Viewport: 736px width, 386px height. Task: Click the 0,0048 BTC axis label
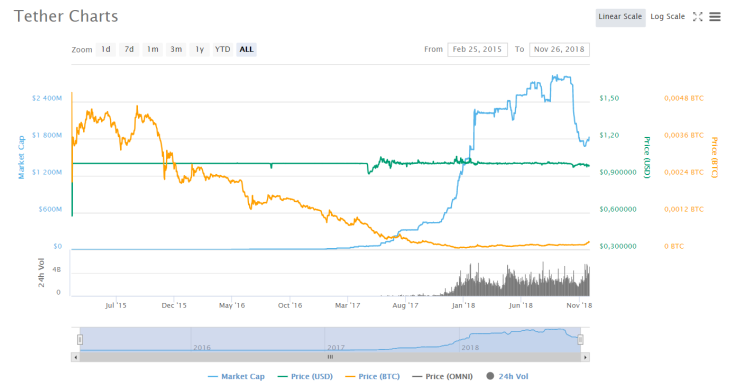[x=684, y=98]
